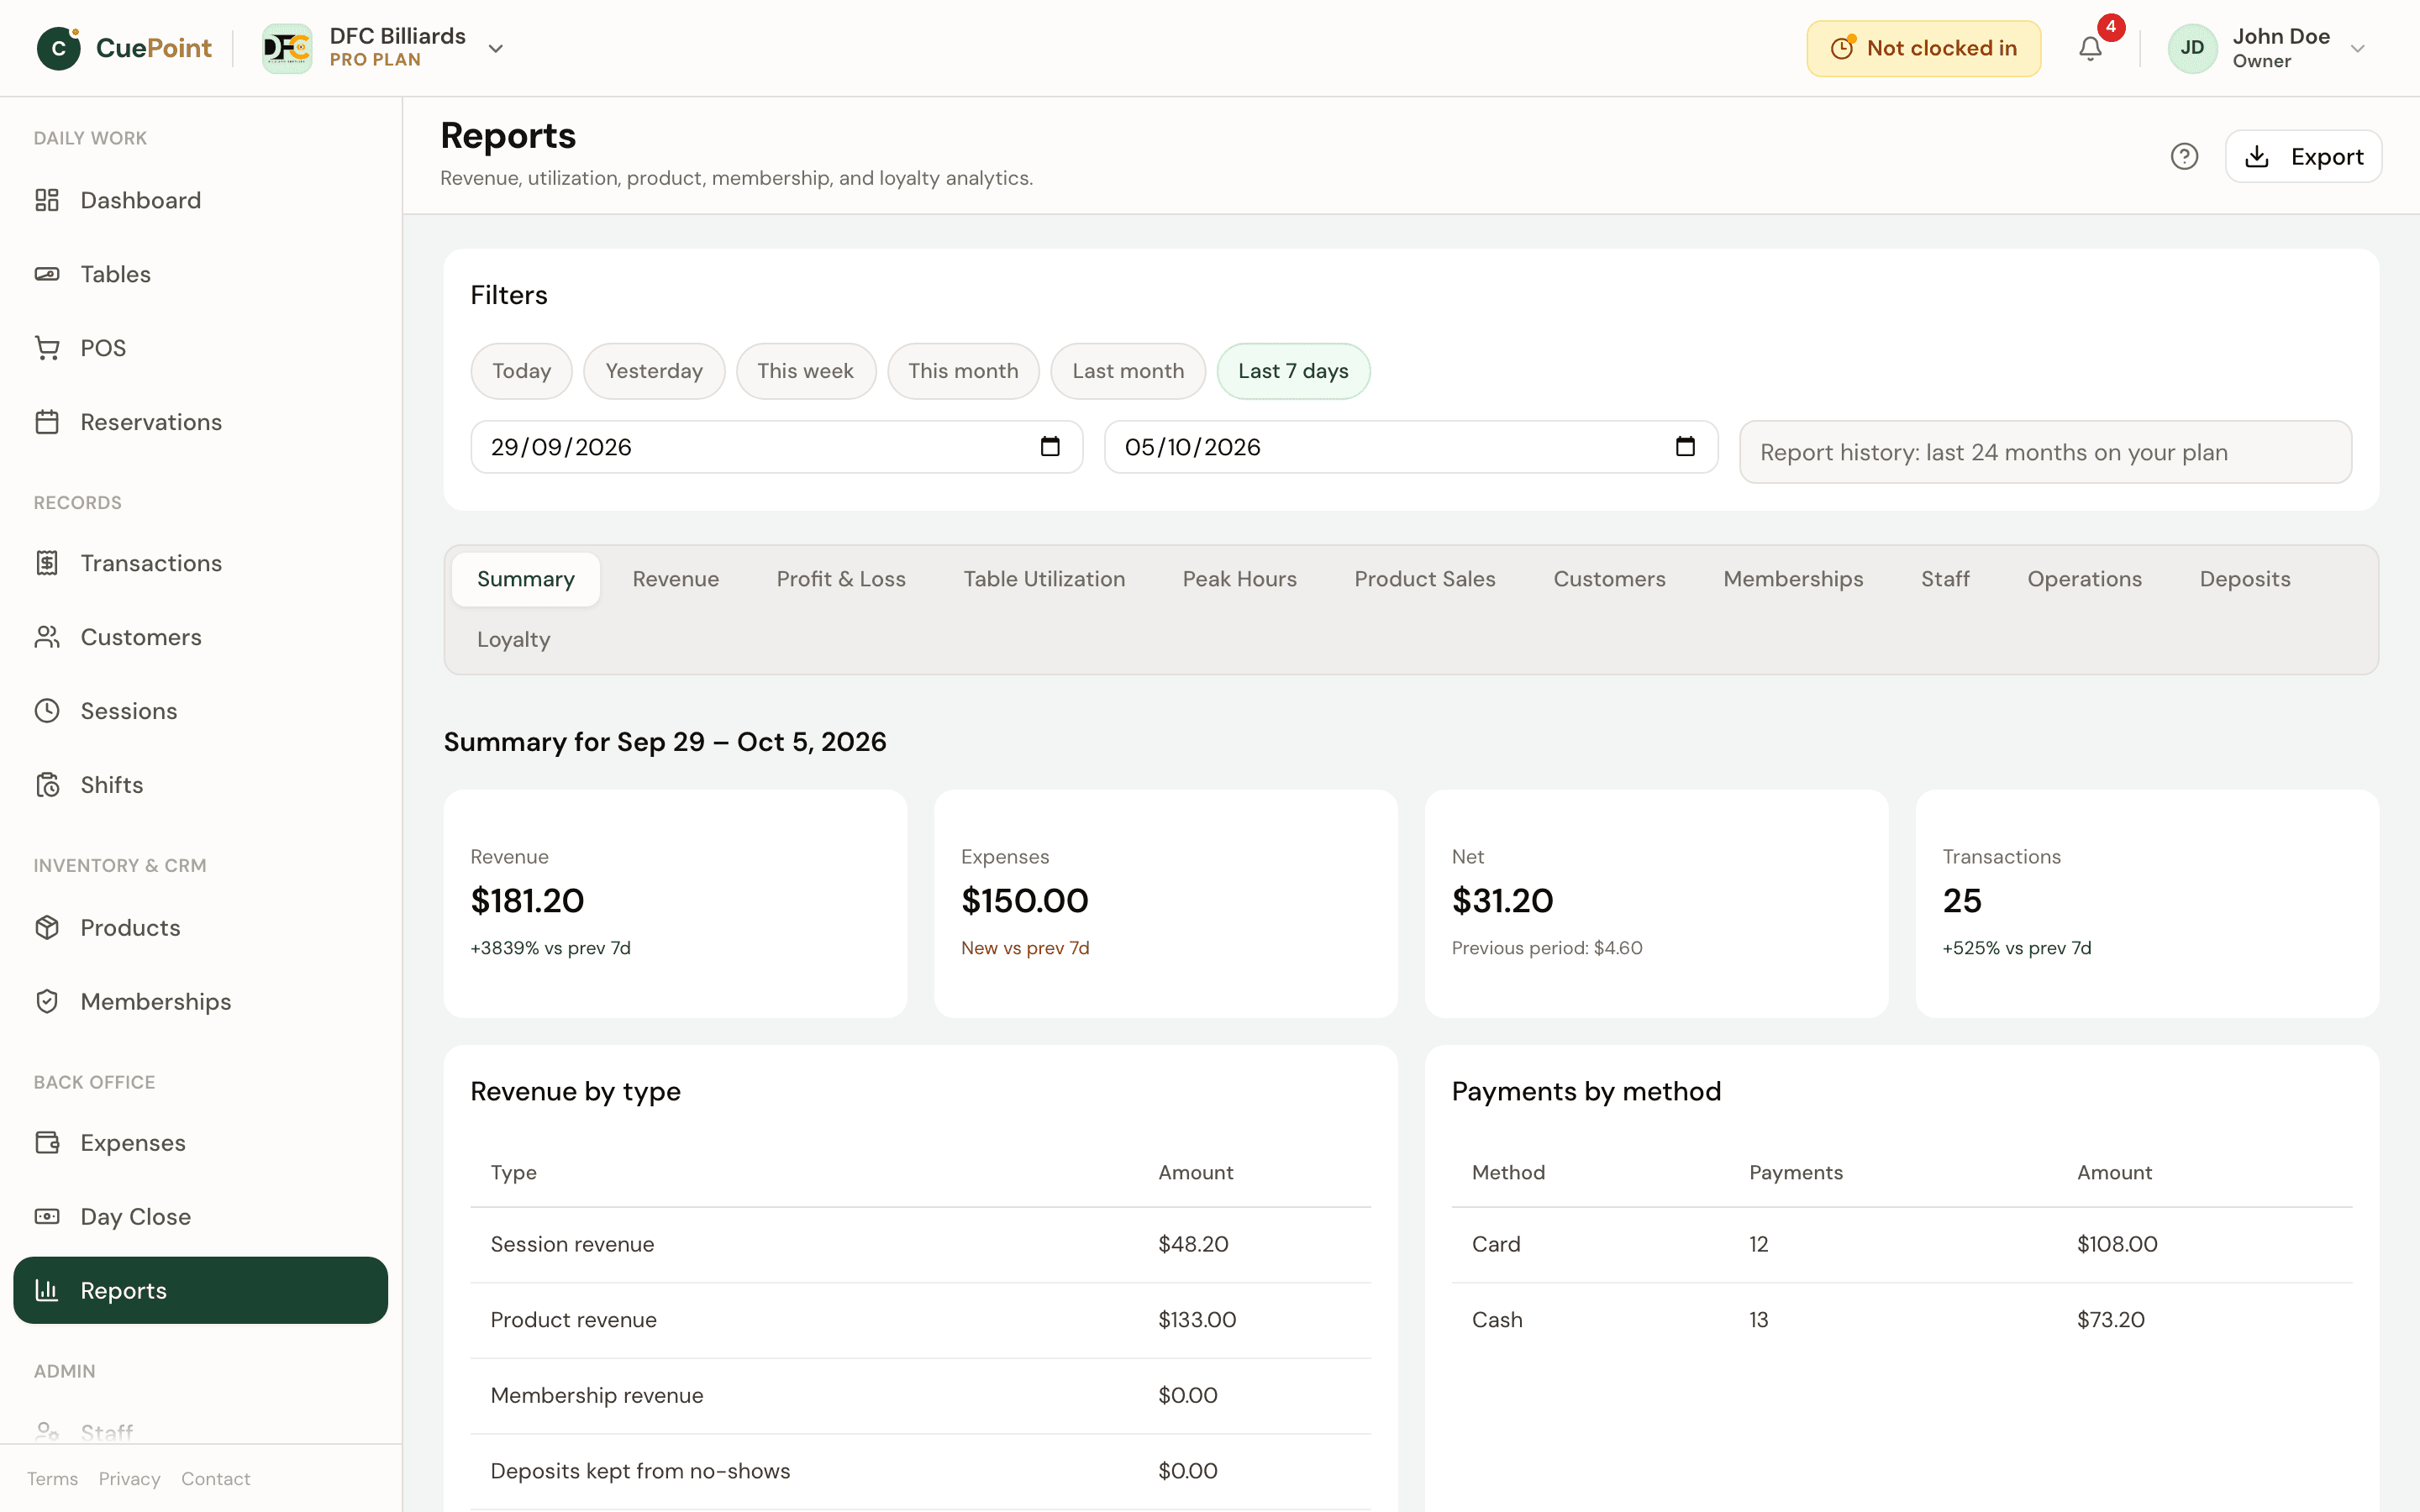Open the Deposits tab

[x=2245, y=579]
